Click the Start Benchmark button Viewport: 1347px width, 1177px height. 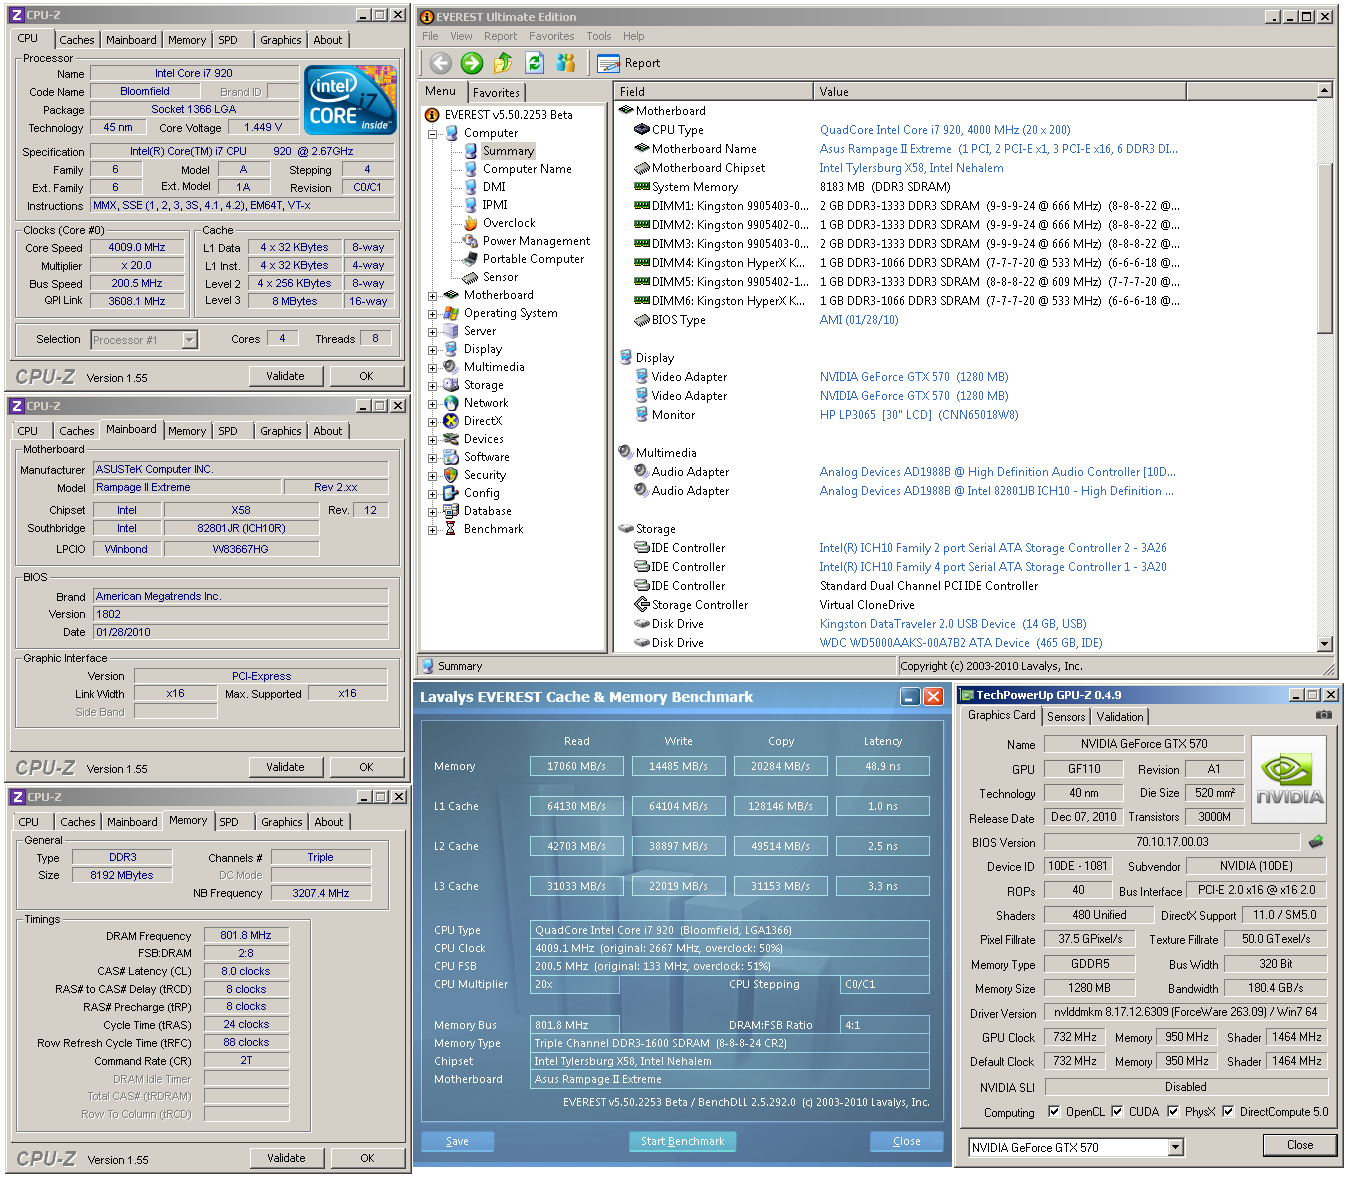(x=682, y=1141)
